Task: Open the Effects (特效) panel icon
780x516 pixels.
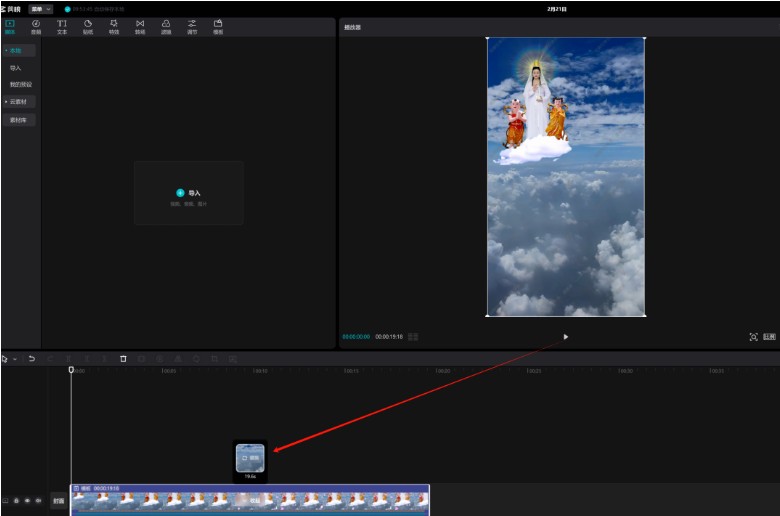Action: click(114, 26)
